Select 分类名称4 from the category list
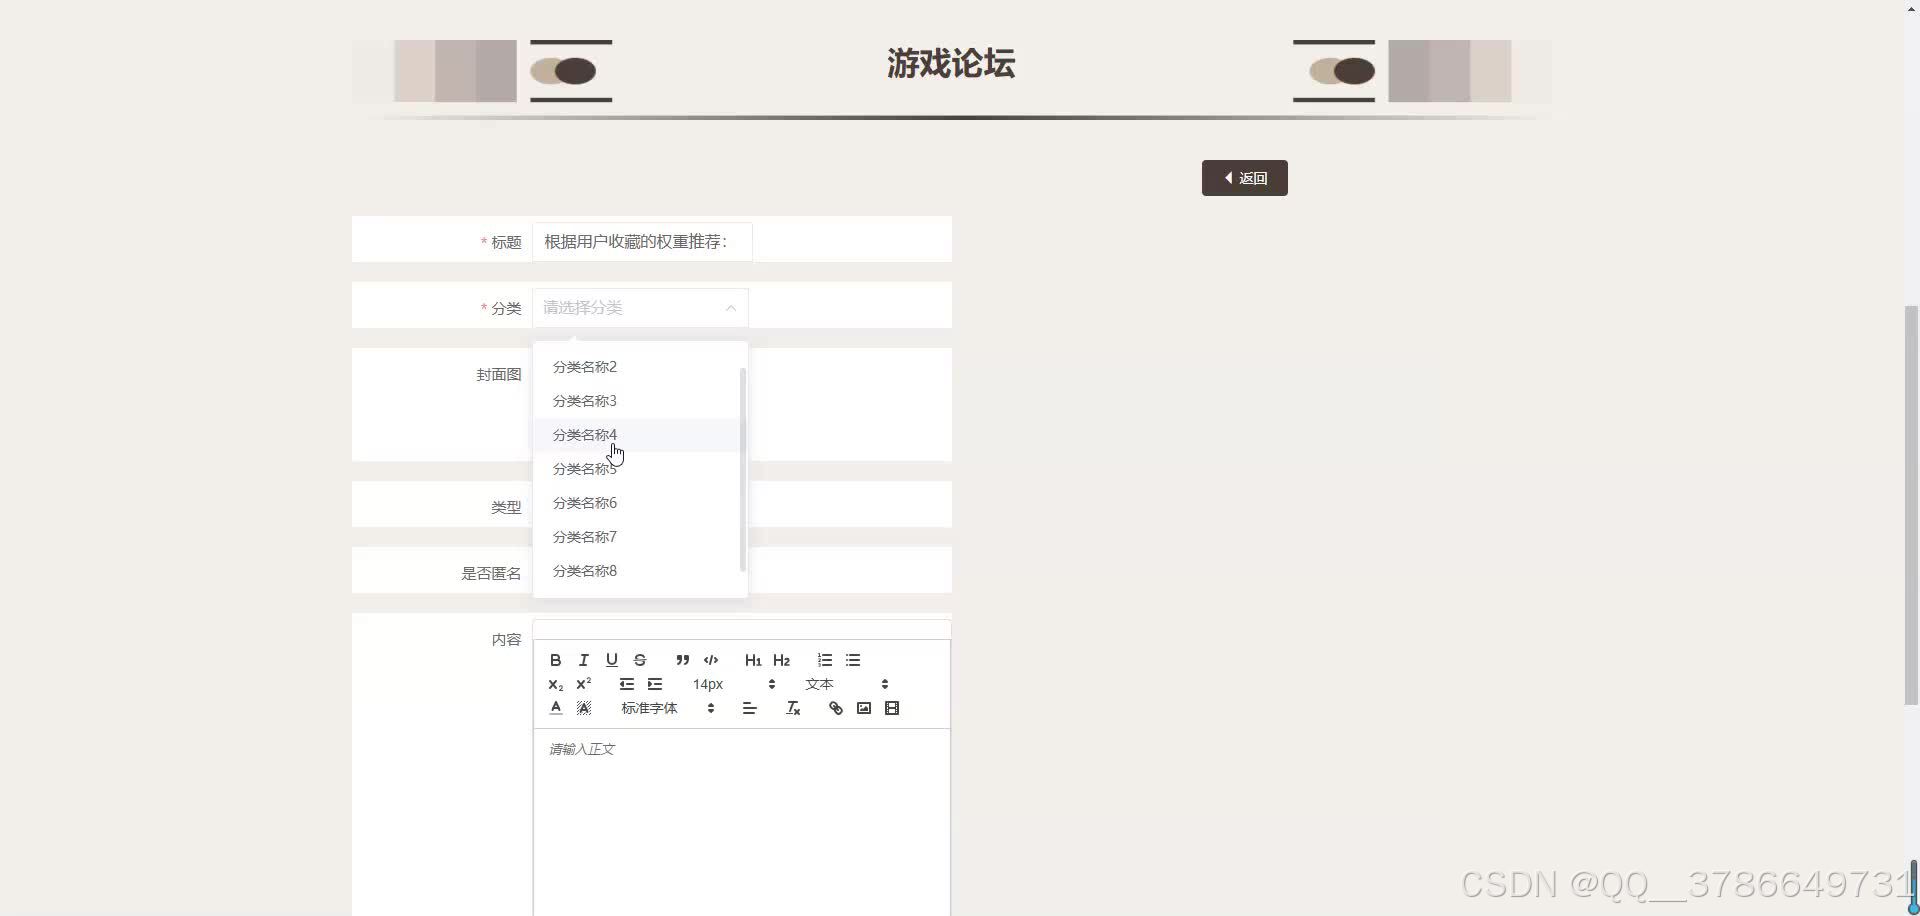 click(585, 434)
